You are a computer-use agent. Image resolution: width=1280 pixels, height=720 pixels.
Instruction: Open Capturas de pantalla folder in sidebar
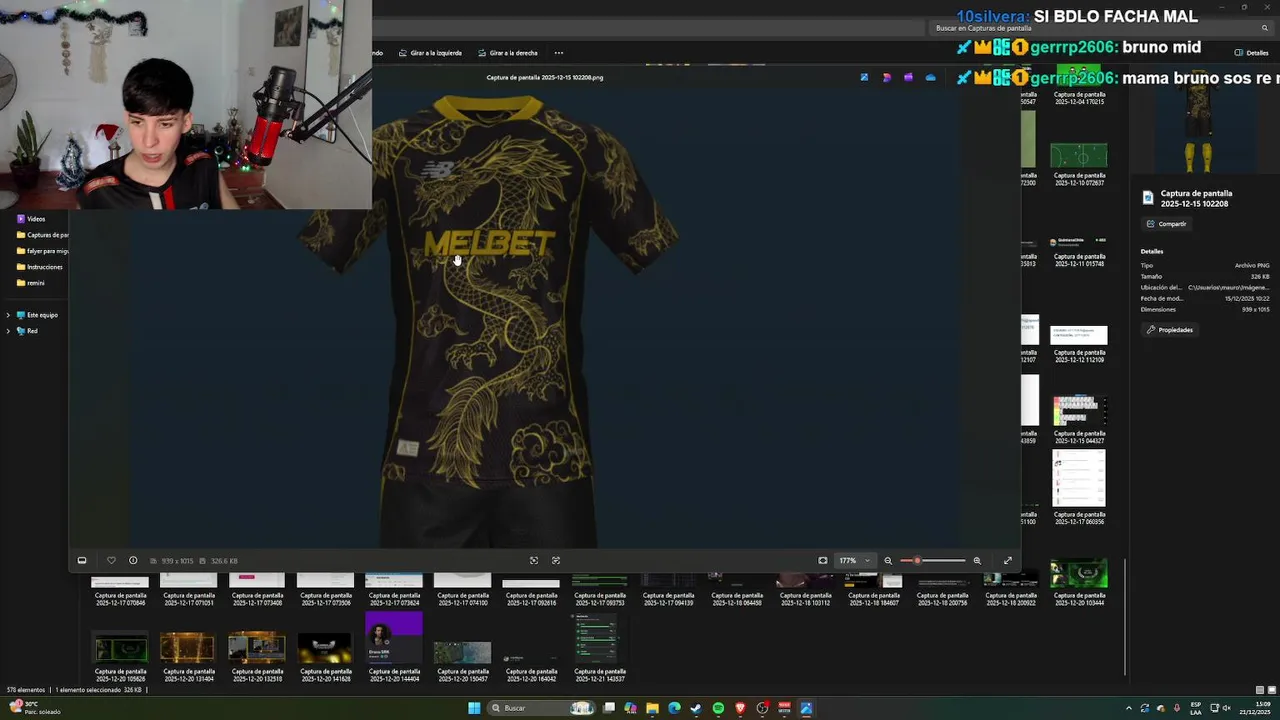pyautogui.click(x=42, y=235)
